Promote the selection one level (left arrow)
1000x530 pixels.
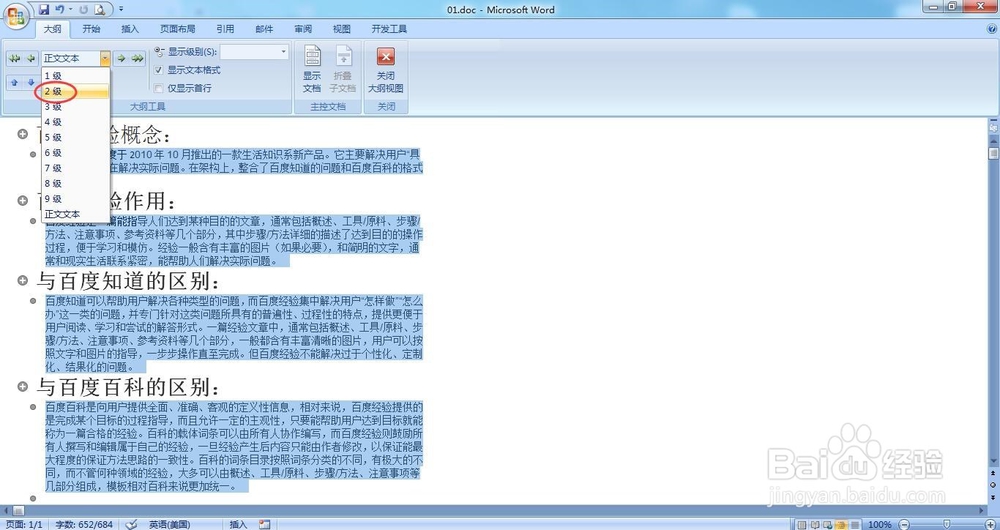pos(31,58)
